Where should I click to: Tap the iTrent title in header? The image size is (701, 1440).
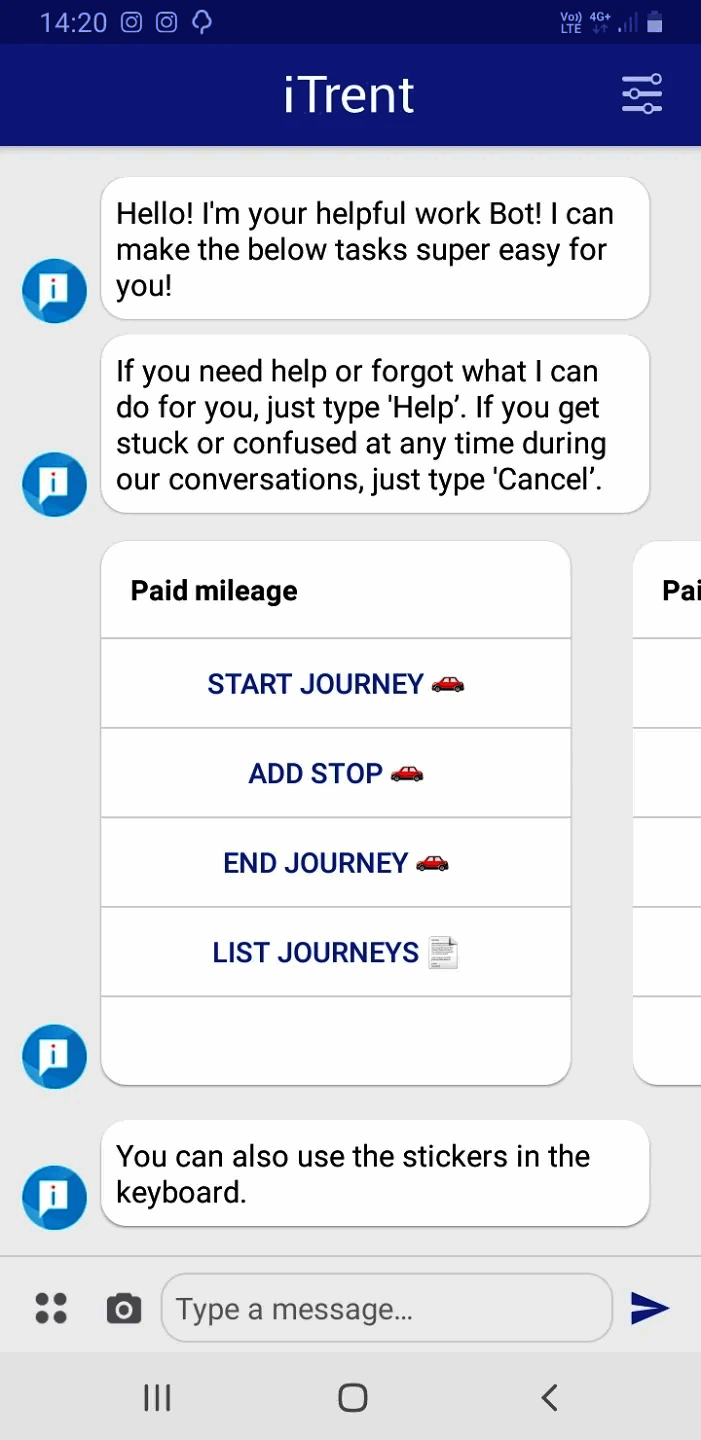click(349, 95)
